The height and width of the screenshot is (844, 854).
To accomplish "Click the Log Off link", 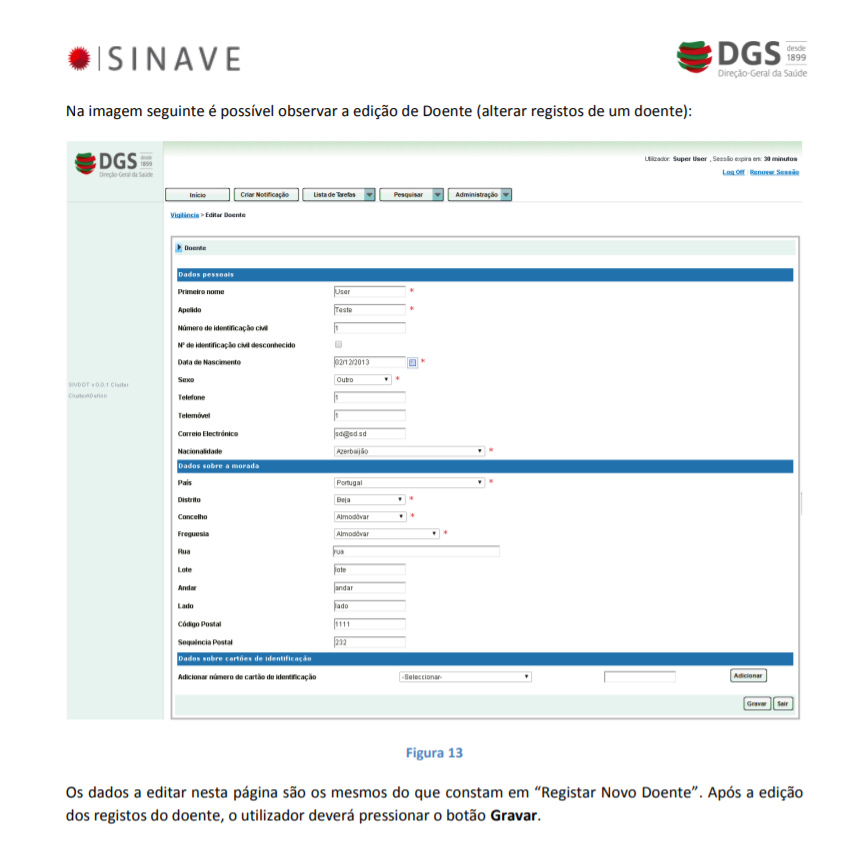I will (731, 172).
